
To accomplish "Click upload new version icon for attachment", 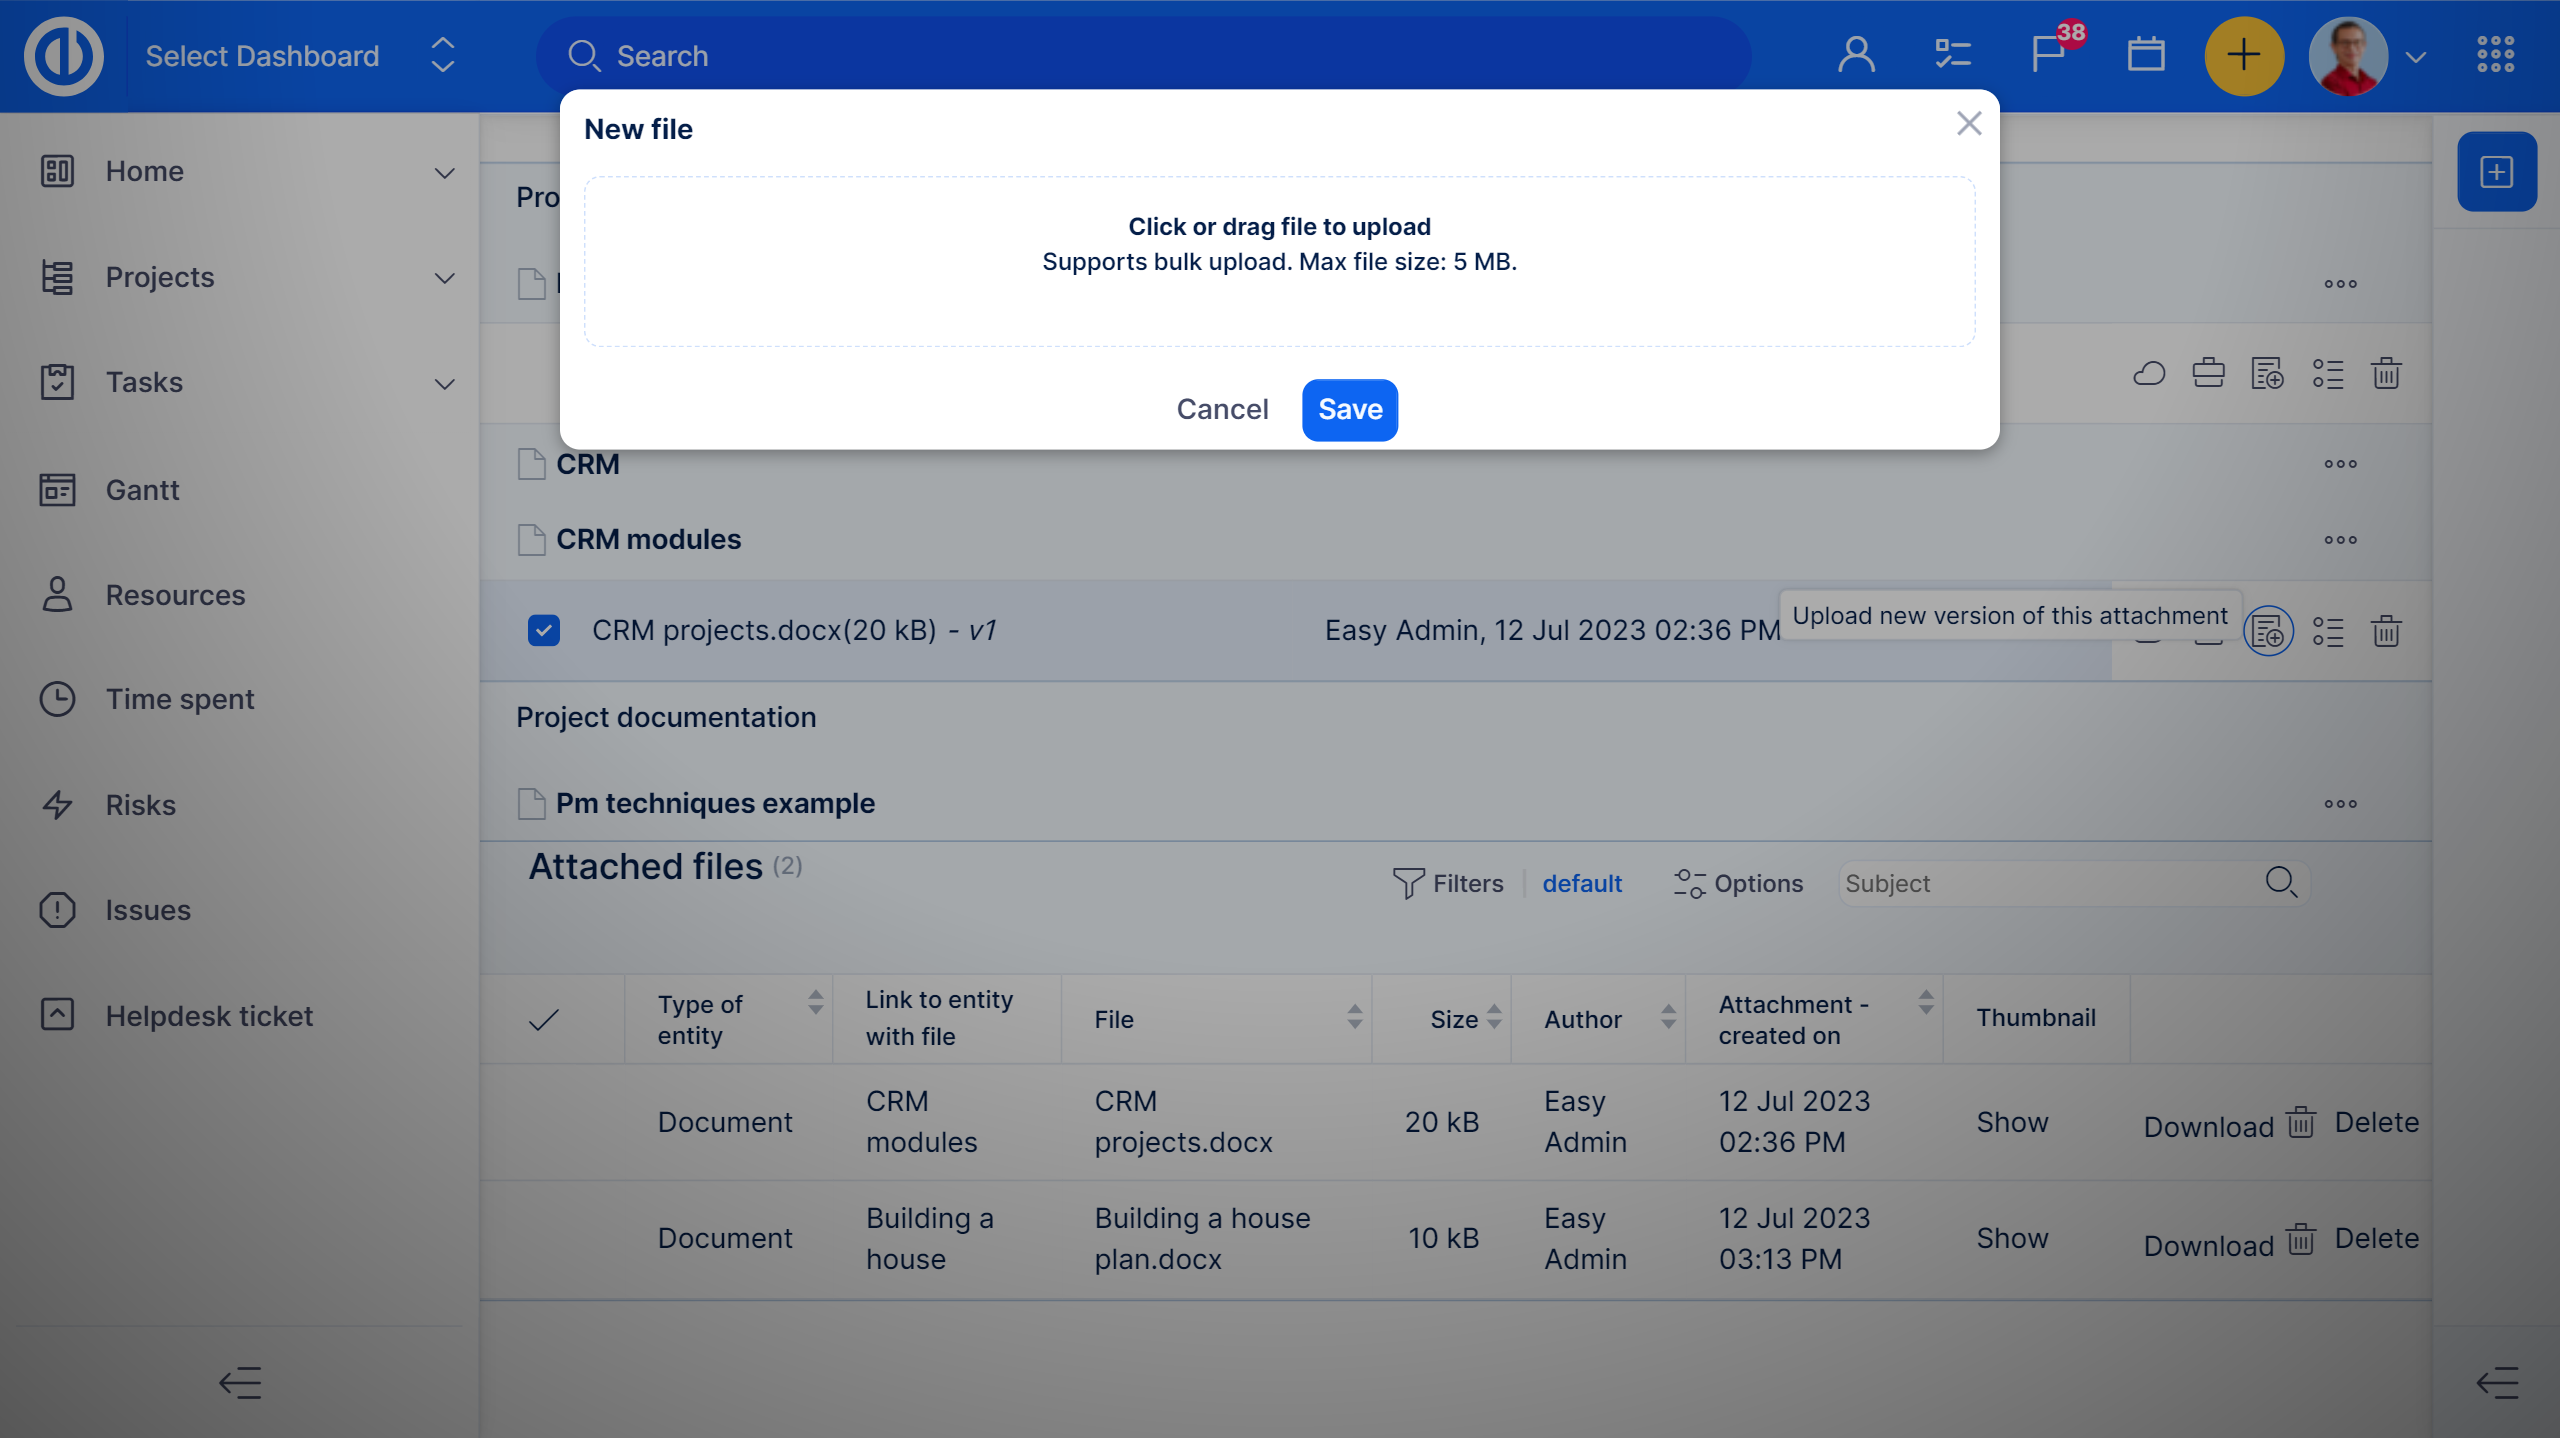I will tap(2267, 631).
